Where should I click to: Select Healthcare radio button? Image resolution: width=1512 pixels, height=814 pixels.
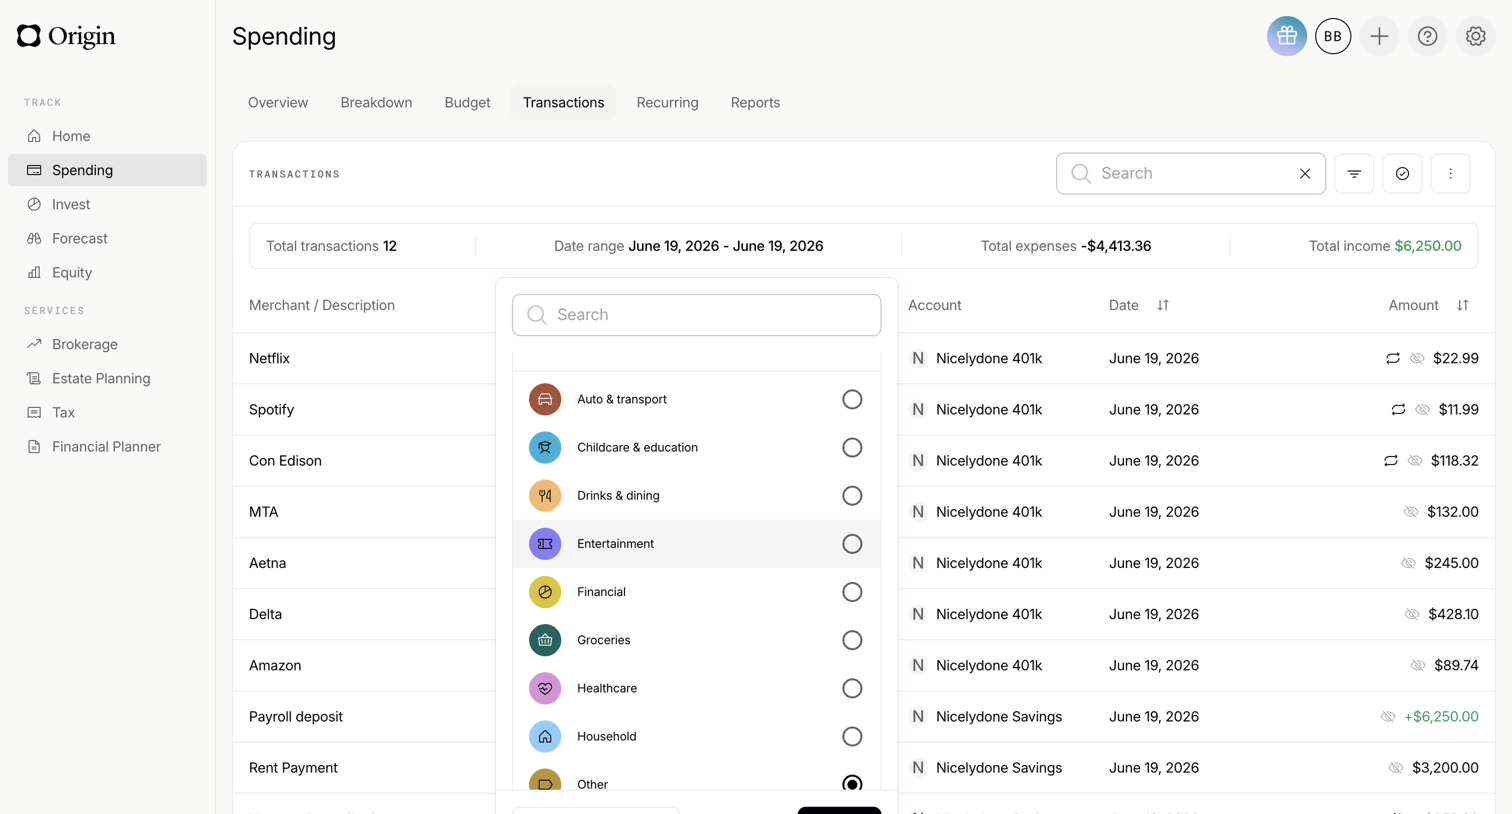tap(852, 688)
